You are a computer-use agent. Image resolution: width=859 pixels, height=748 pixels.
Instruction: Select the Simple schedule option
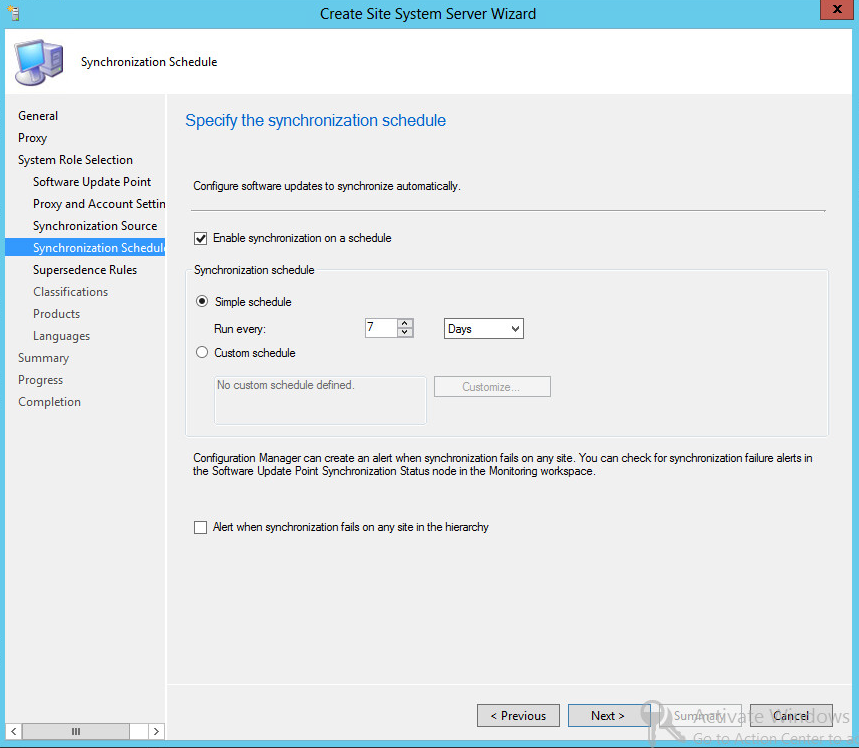pyautogui.click(x=201, y=301)
